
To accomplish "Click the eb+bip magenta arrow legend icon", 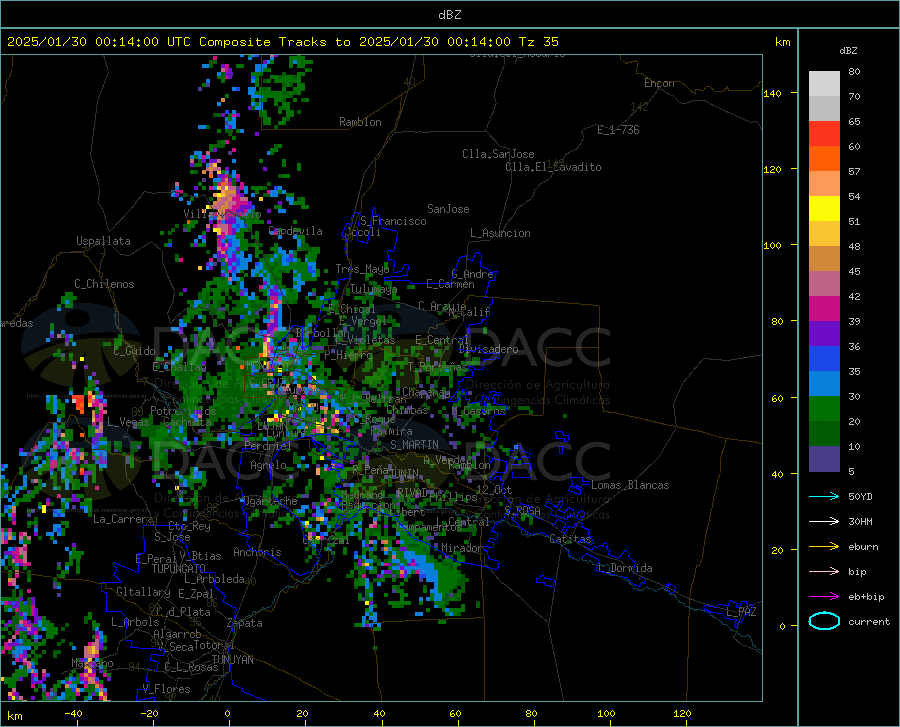I will [824, 597].
